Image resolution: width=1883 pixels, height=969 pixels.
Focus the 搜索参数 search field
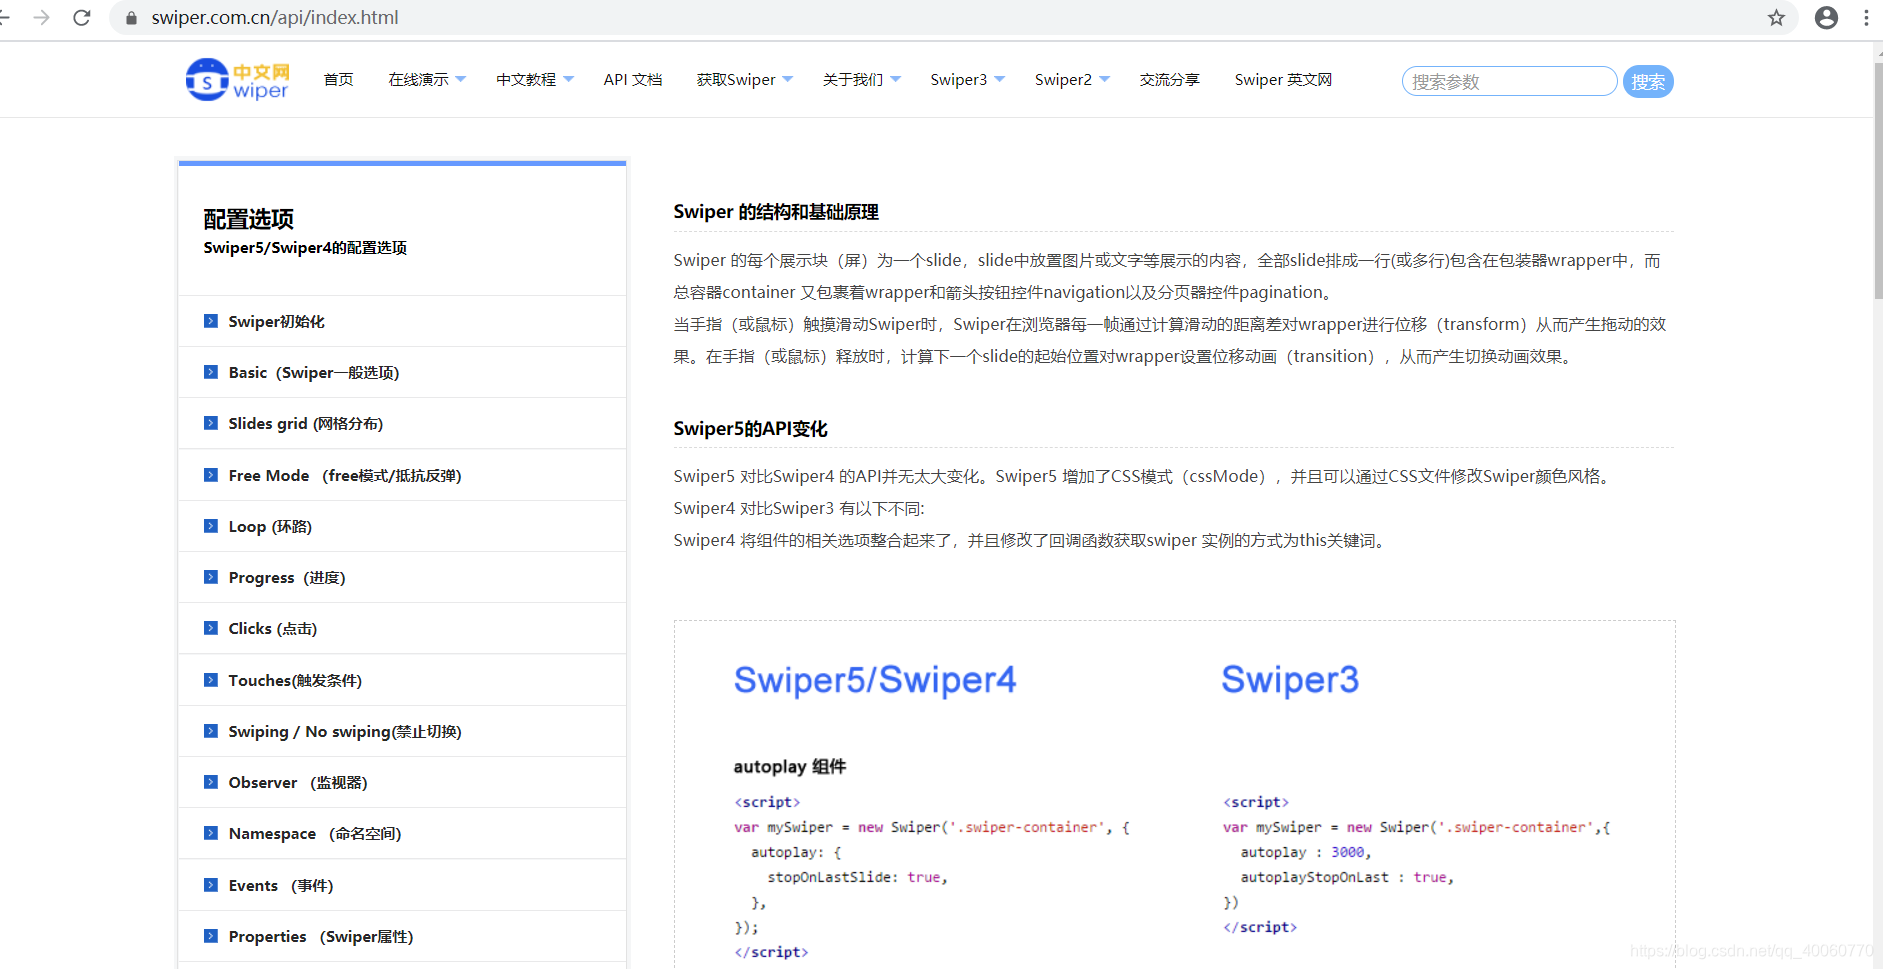click(1509, 81)
